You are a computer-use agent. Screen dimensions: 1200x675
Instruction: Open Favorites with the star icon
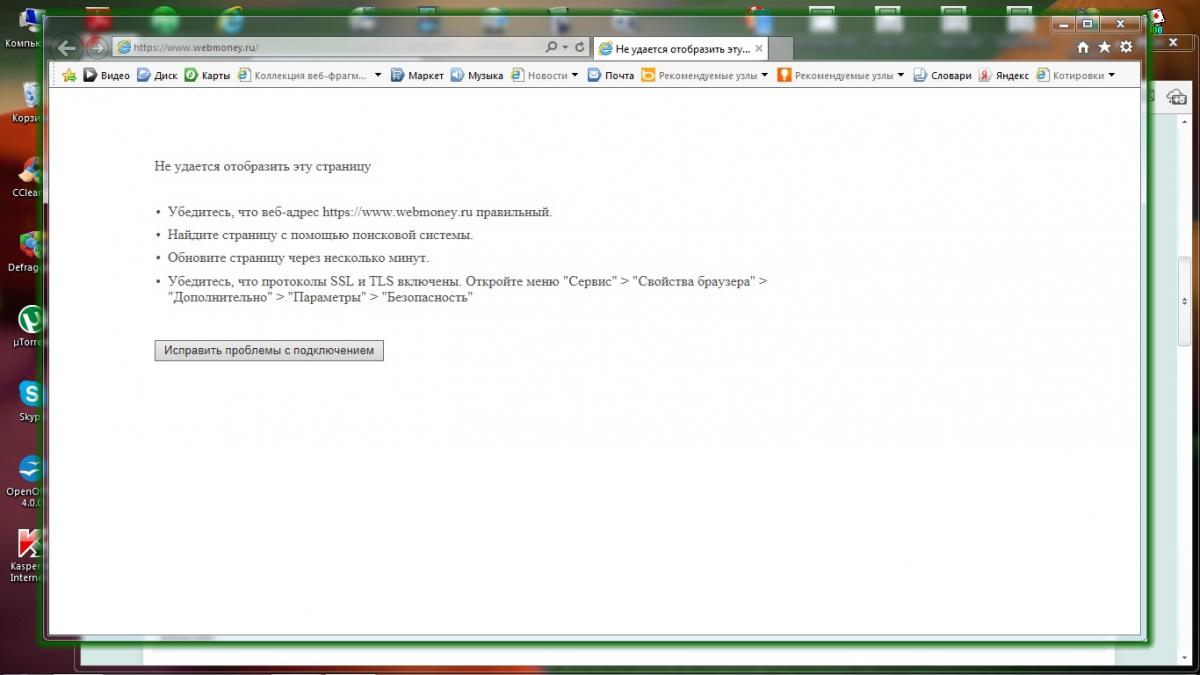click(x=1105, y=47)
